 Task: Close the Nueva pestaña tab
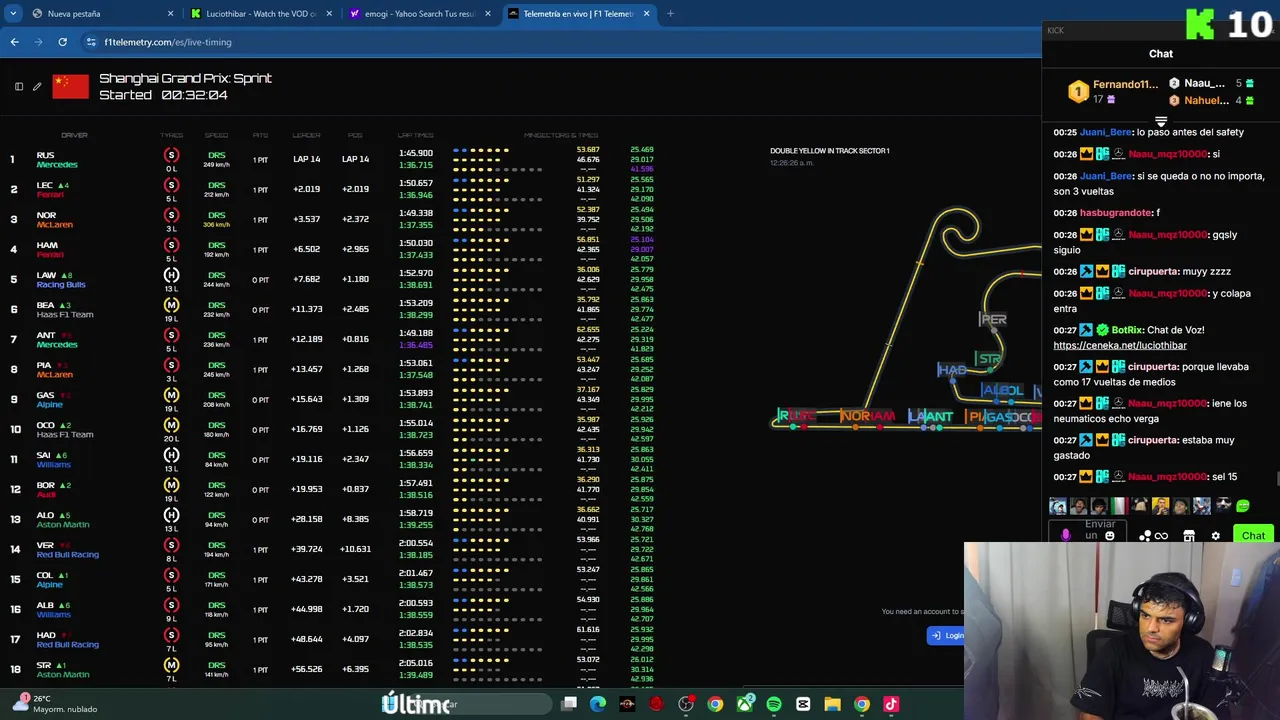click(170, 14)
